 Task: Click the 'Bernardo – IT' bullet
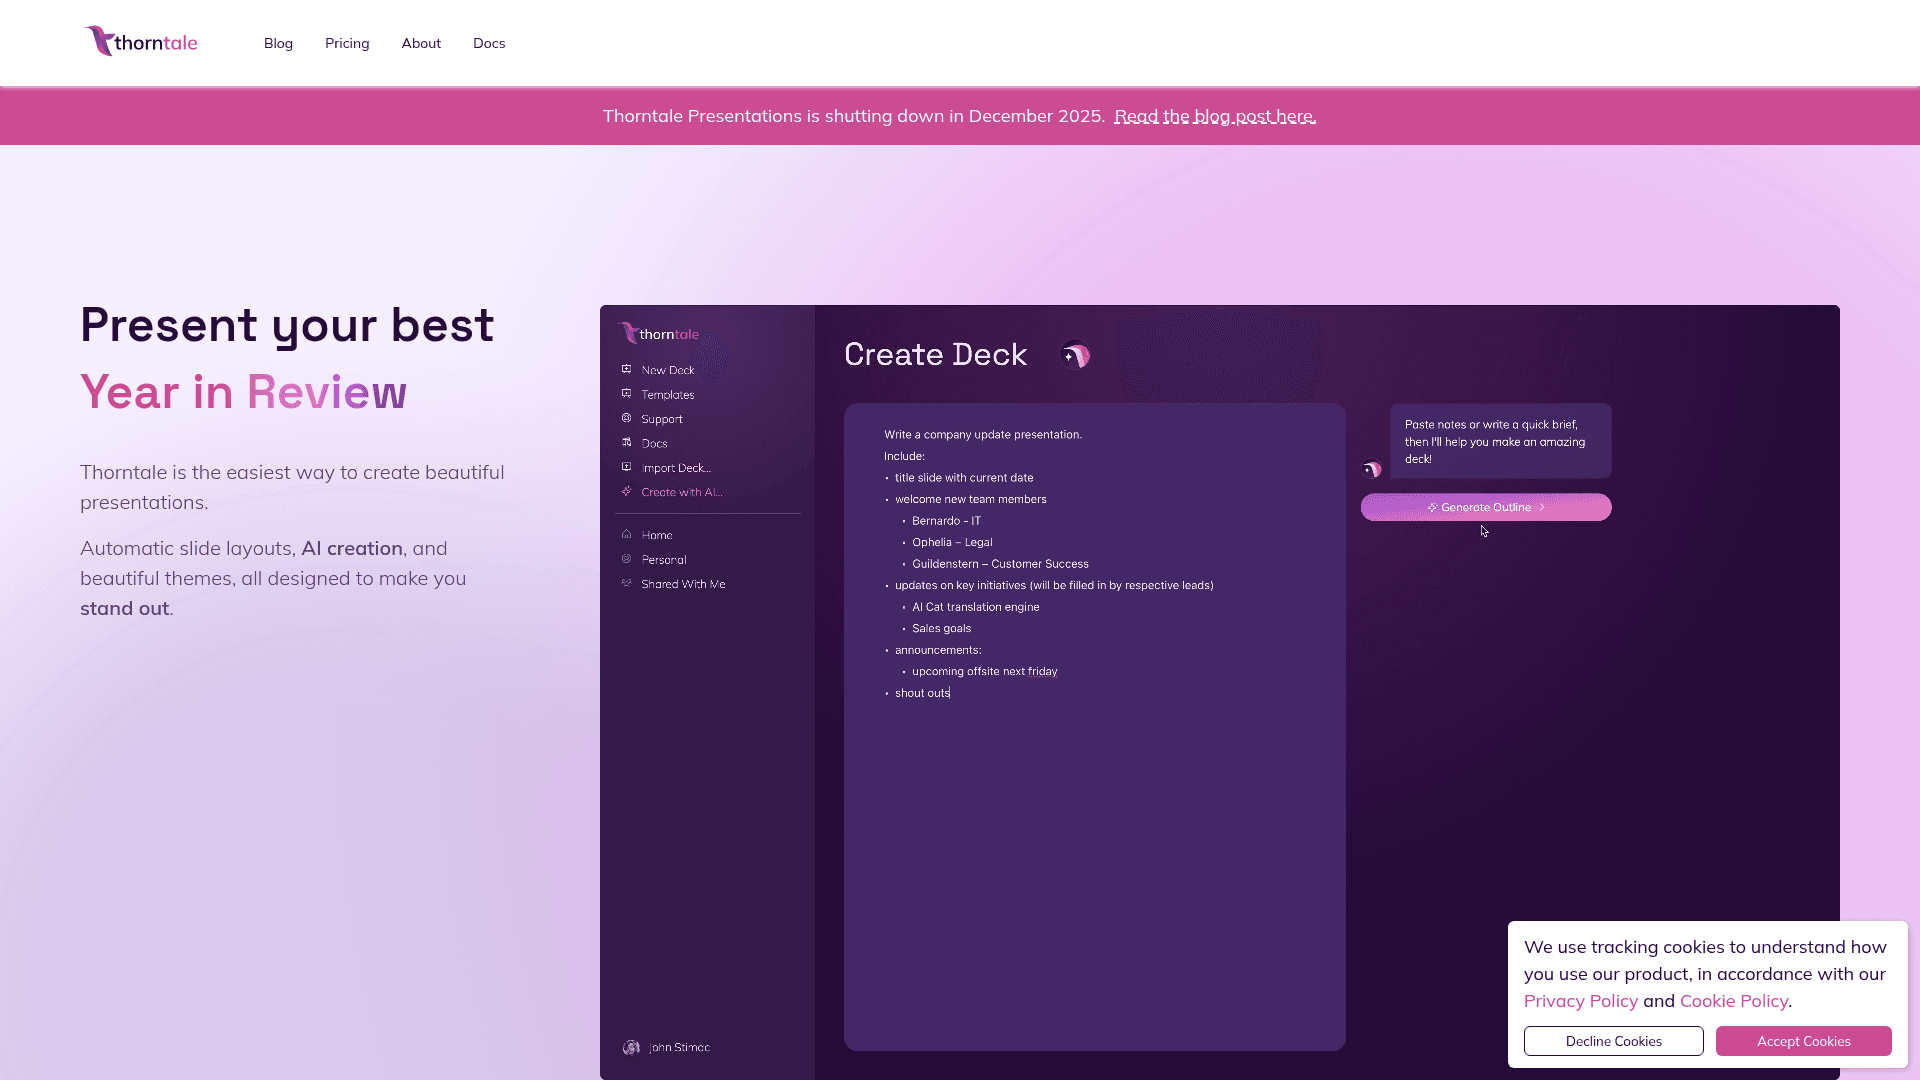tap(946, 521)
